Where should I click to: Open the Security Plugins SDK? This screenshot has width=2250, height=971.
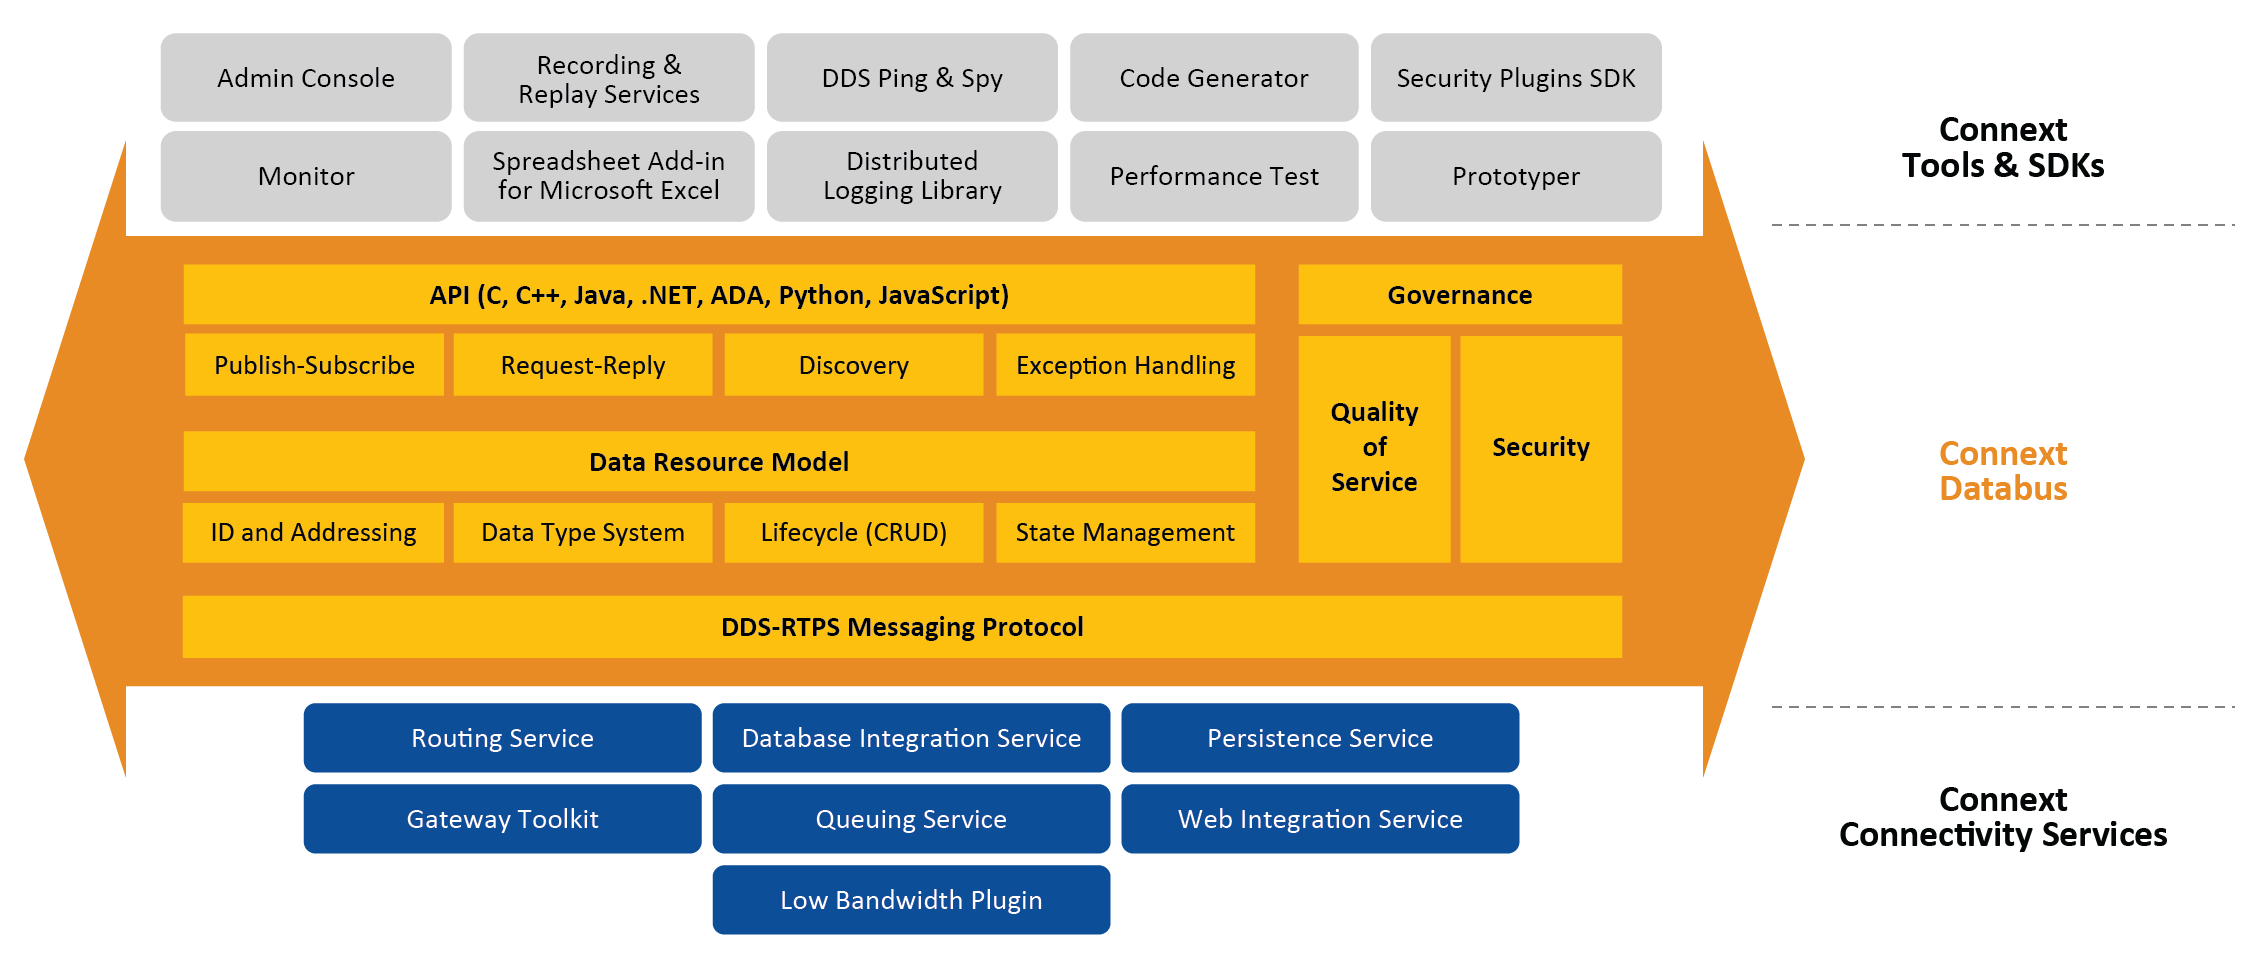(1516, 78)
